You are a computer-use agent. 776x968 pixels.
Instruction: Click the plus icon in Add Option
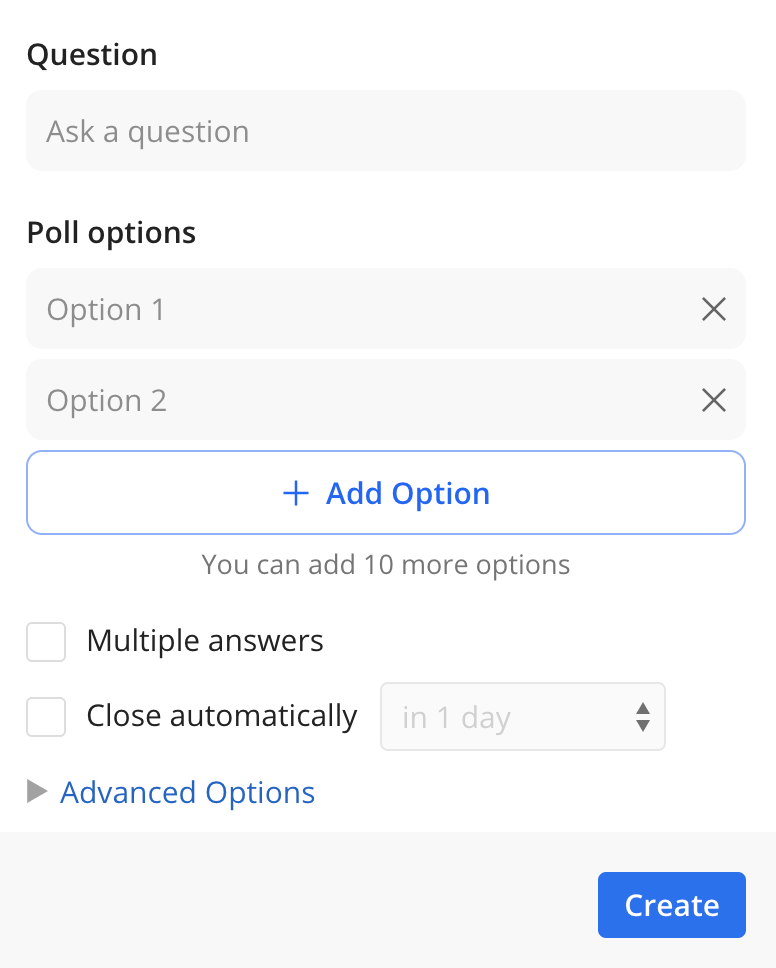tap(296, 493)
